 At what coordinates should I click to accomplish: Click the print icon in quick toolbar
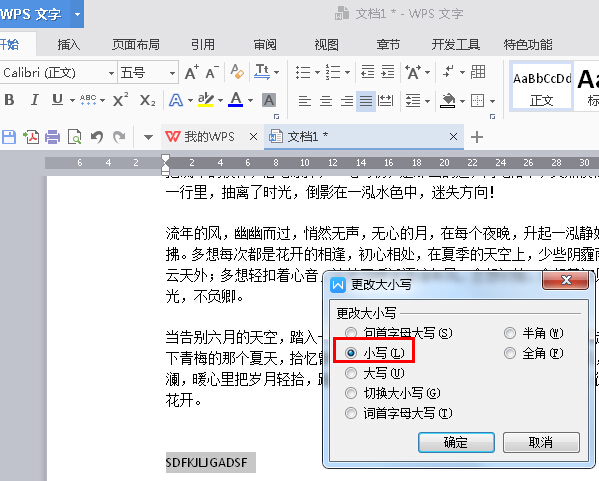pyautogui.click(x=52, y=137)
